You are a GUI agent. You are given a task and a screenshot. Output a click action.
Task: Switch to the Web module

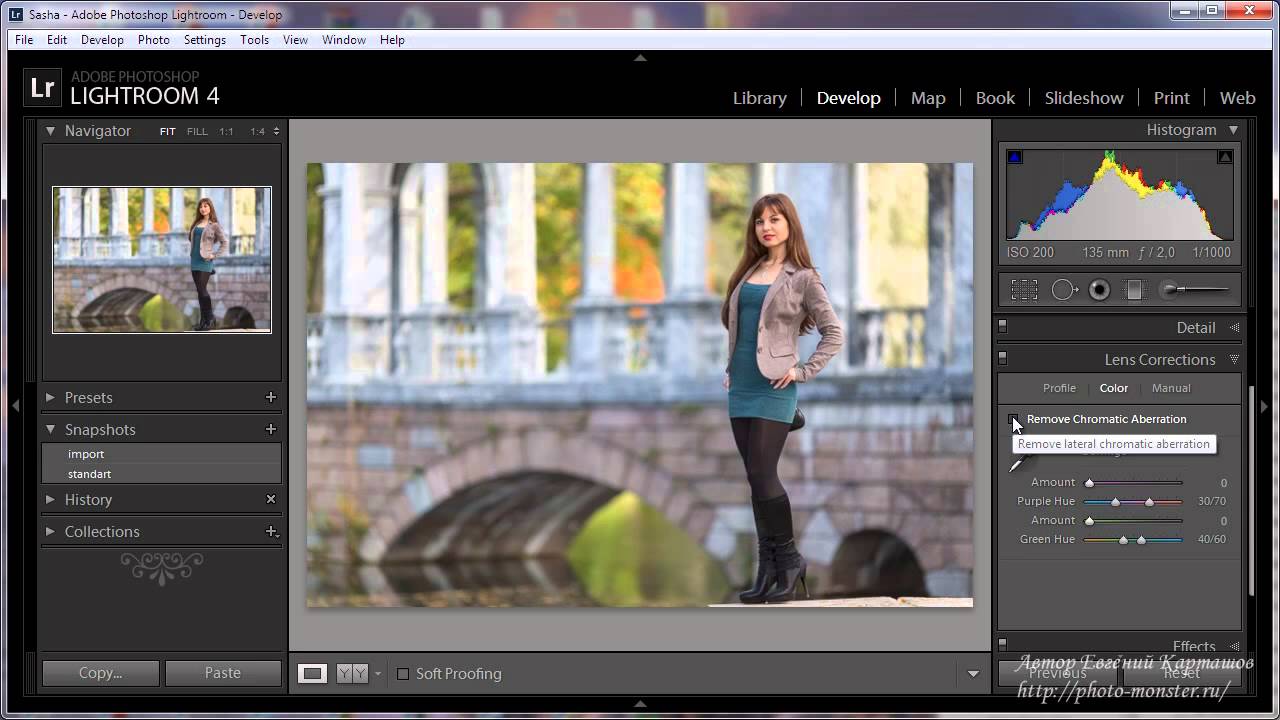coord(1237,98)
